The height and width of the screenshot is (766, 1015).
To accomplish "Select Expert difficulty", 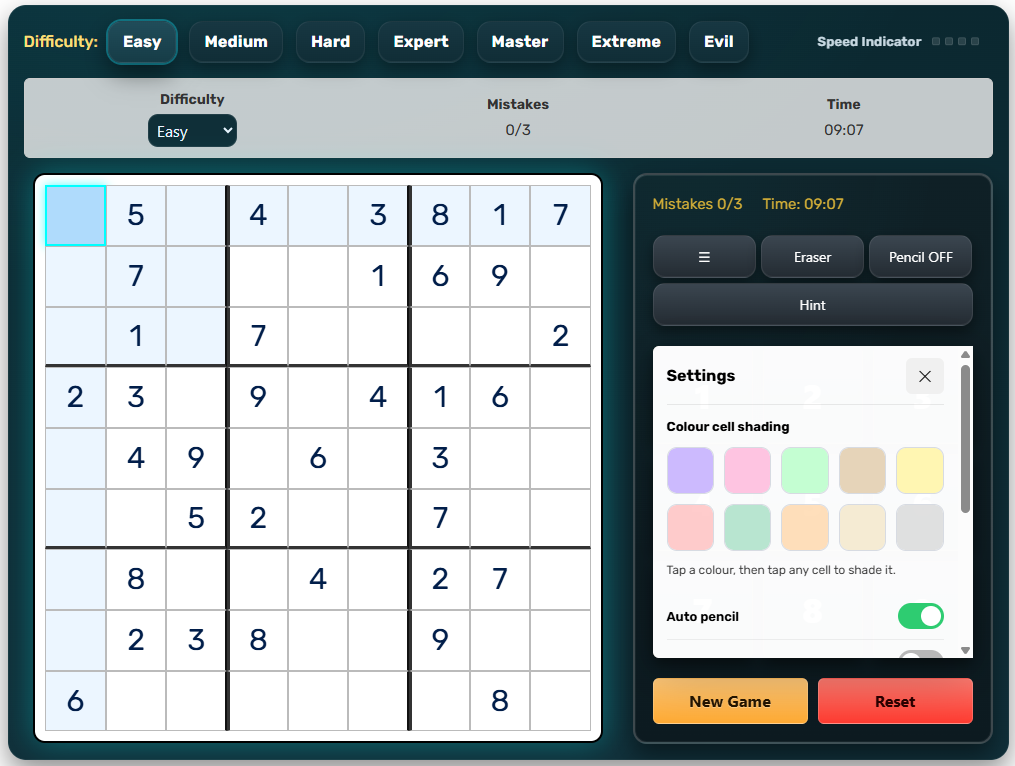I will 420,41.
